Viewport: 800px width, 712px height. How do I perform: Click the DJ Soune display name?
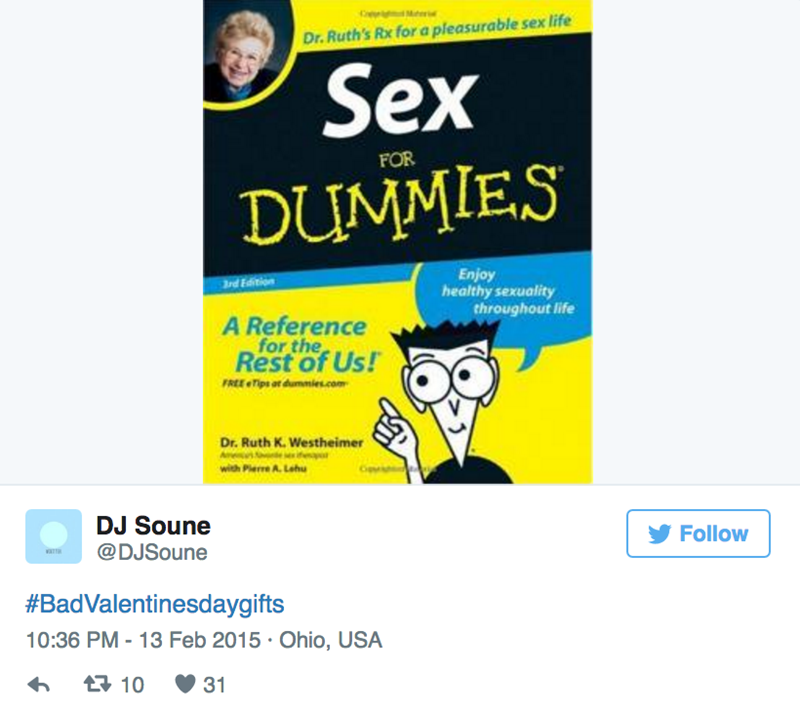(153, 526)
